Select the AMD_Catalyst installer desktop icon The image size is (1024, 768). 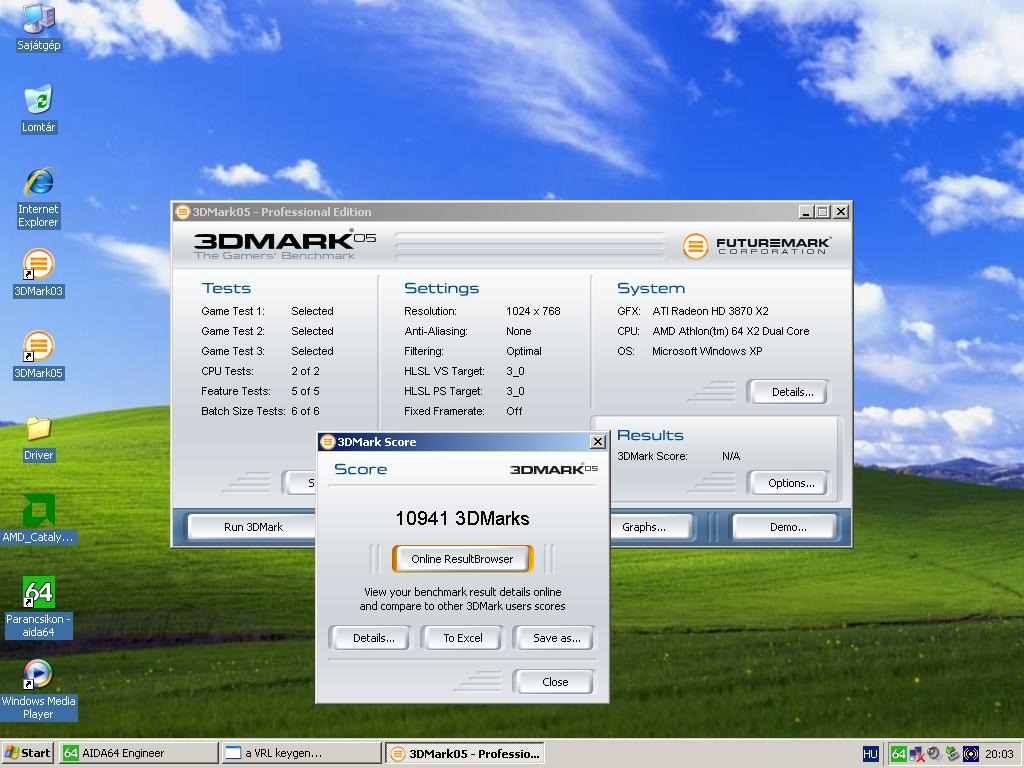[x=39, y=520]
